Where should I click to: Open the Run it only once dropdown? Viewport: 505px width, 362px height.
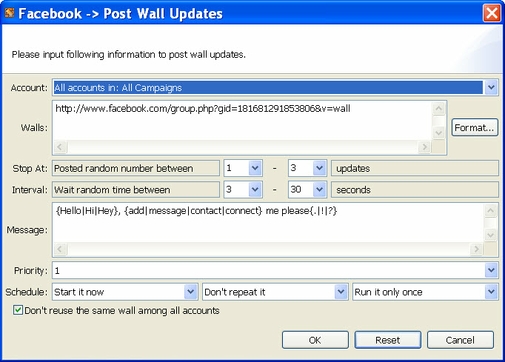[x=491, y=292]
